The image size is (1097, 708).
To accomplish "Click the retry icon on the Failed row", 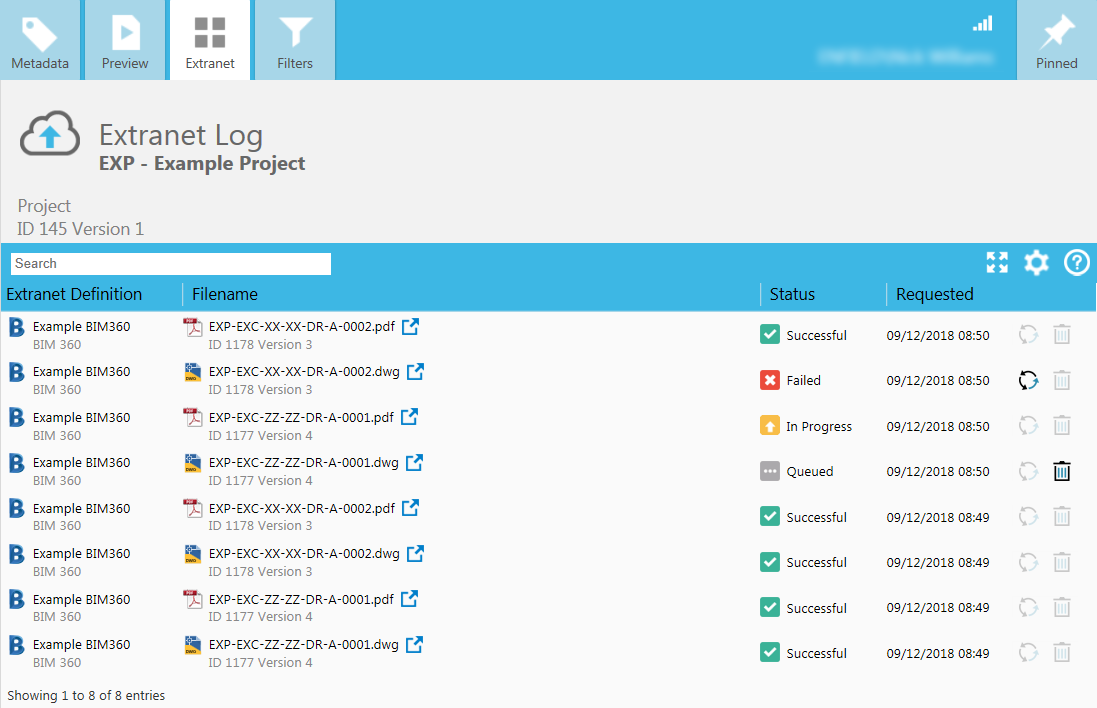I will tap(1029, 380).
